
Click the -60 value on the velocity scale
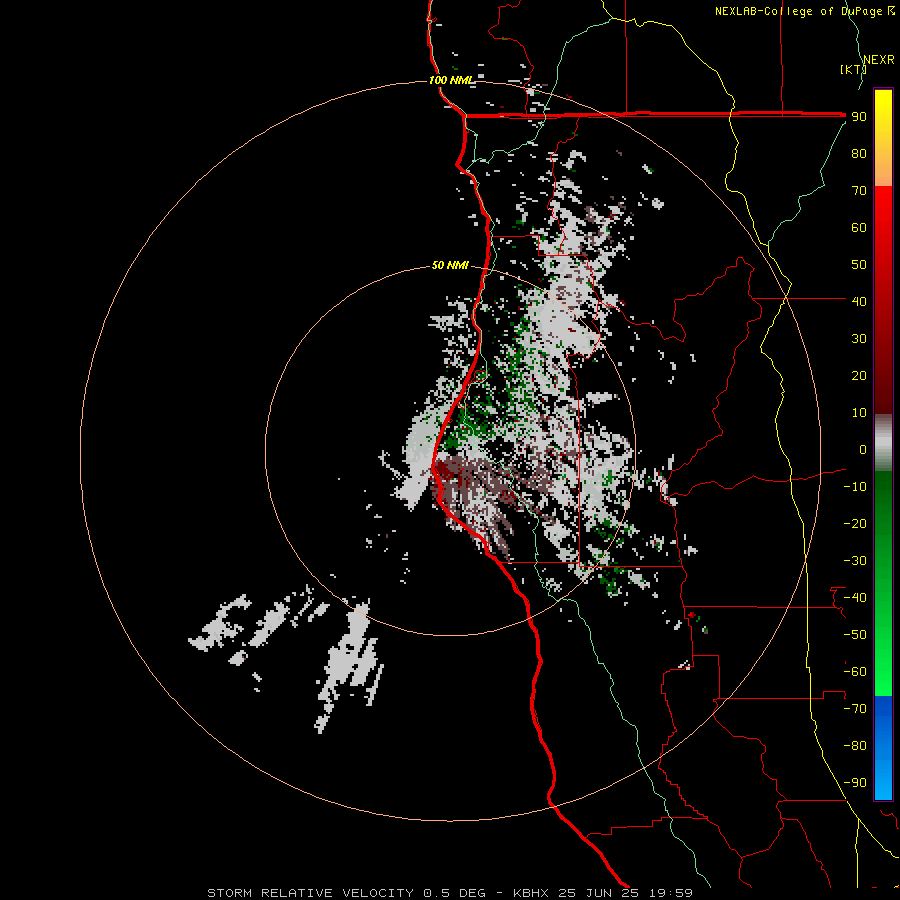[855, 672]
